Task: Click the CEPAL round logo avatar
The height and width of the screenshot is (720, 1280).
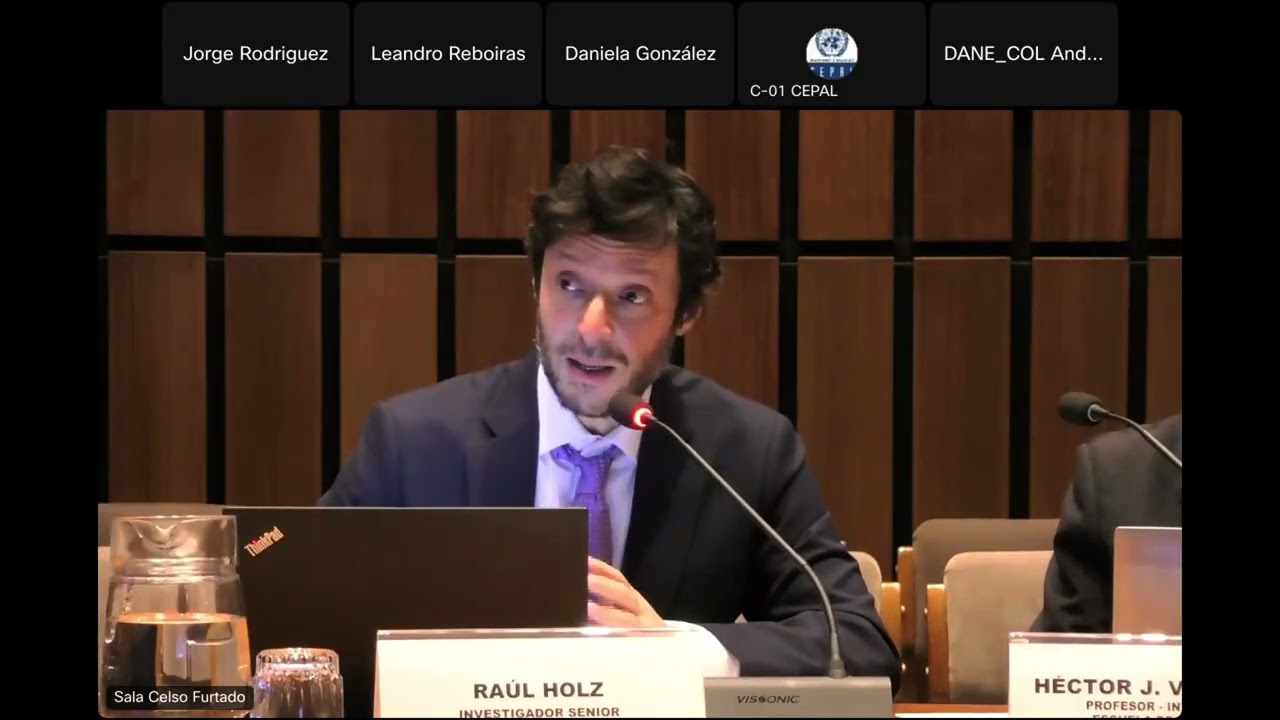Action: coord(832,53)
